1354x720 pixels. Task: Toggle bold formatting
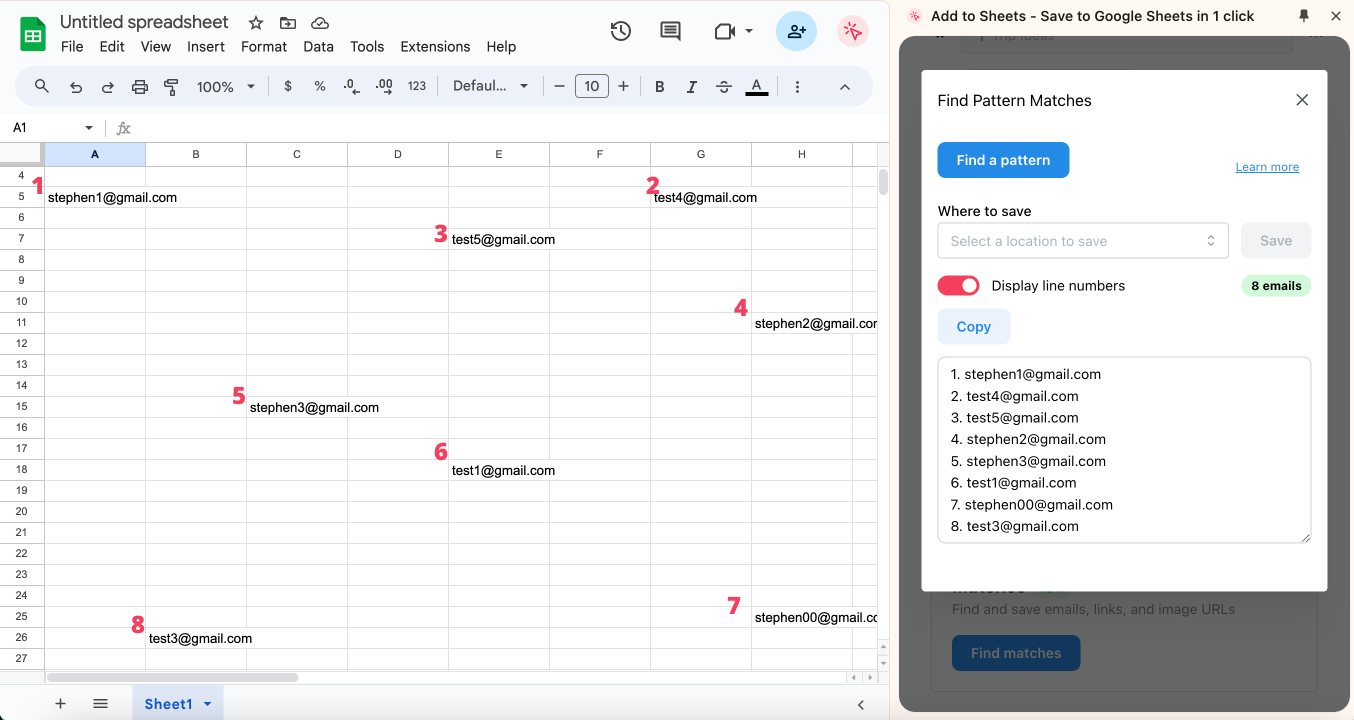[660, 87]
